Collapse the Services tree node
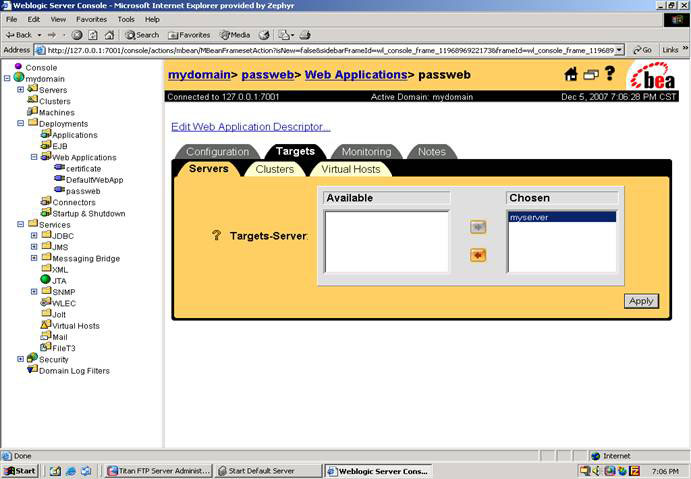 [x=20, y=224]
